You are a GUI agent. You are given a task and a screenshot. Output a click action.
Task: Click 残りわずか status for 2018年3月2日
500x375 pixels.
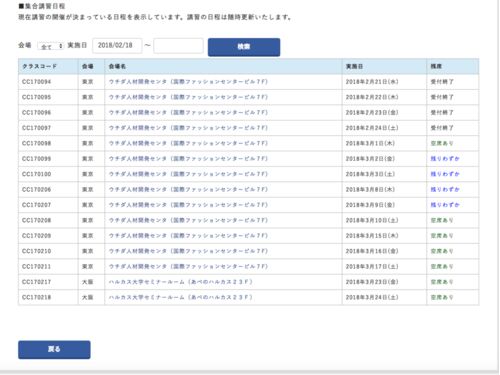click(445, 158)
